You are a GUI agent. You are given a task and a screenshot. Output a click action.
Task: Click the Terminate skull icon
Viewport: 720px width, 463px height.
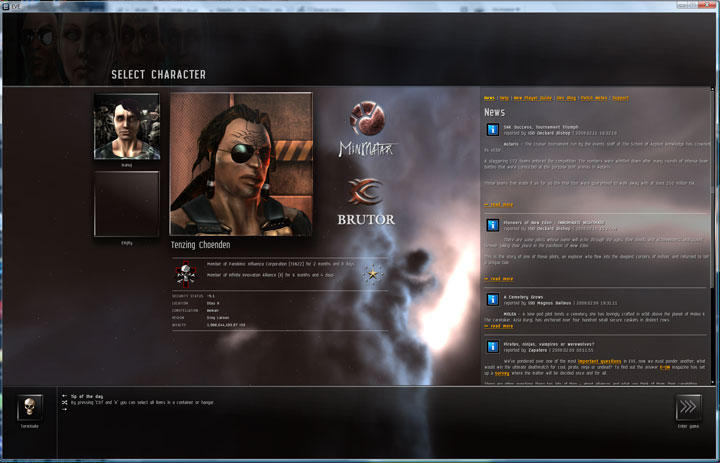(30, 407)
